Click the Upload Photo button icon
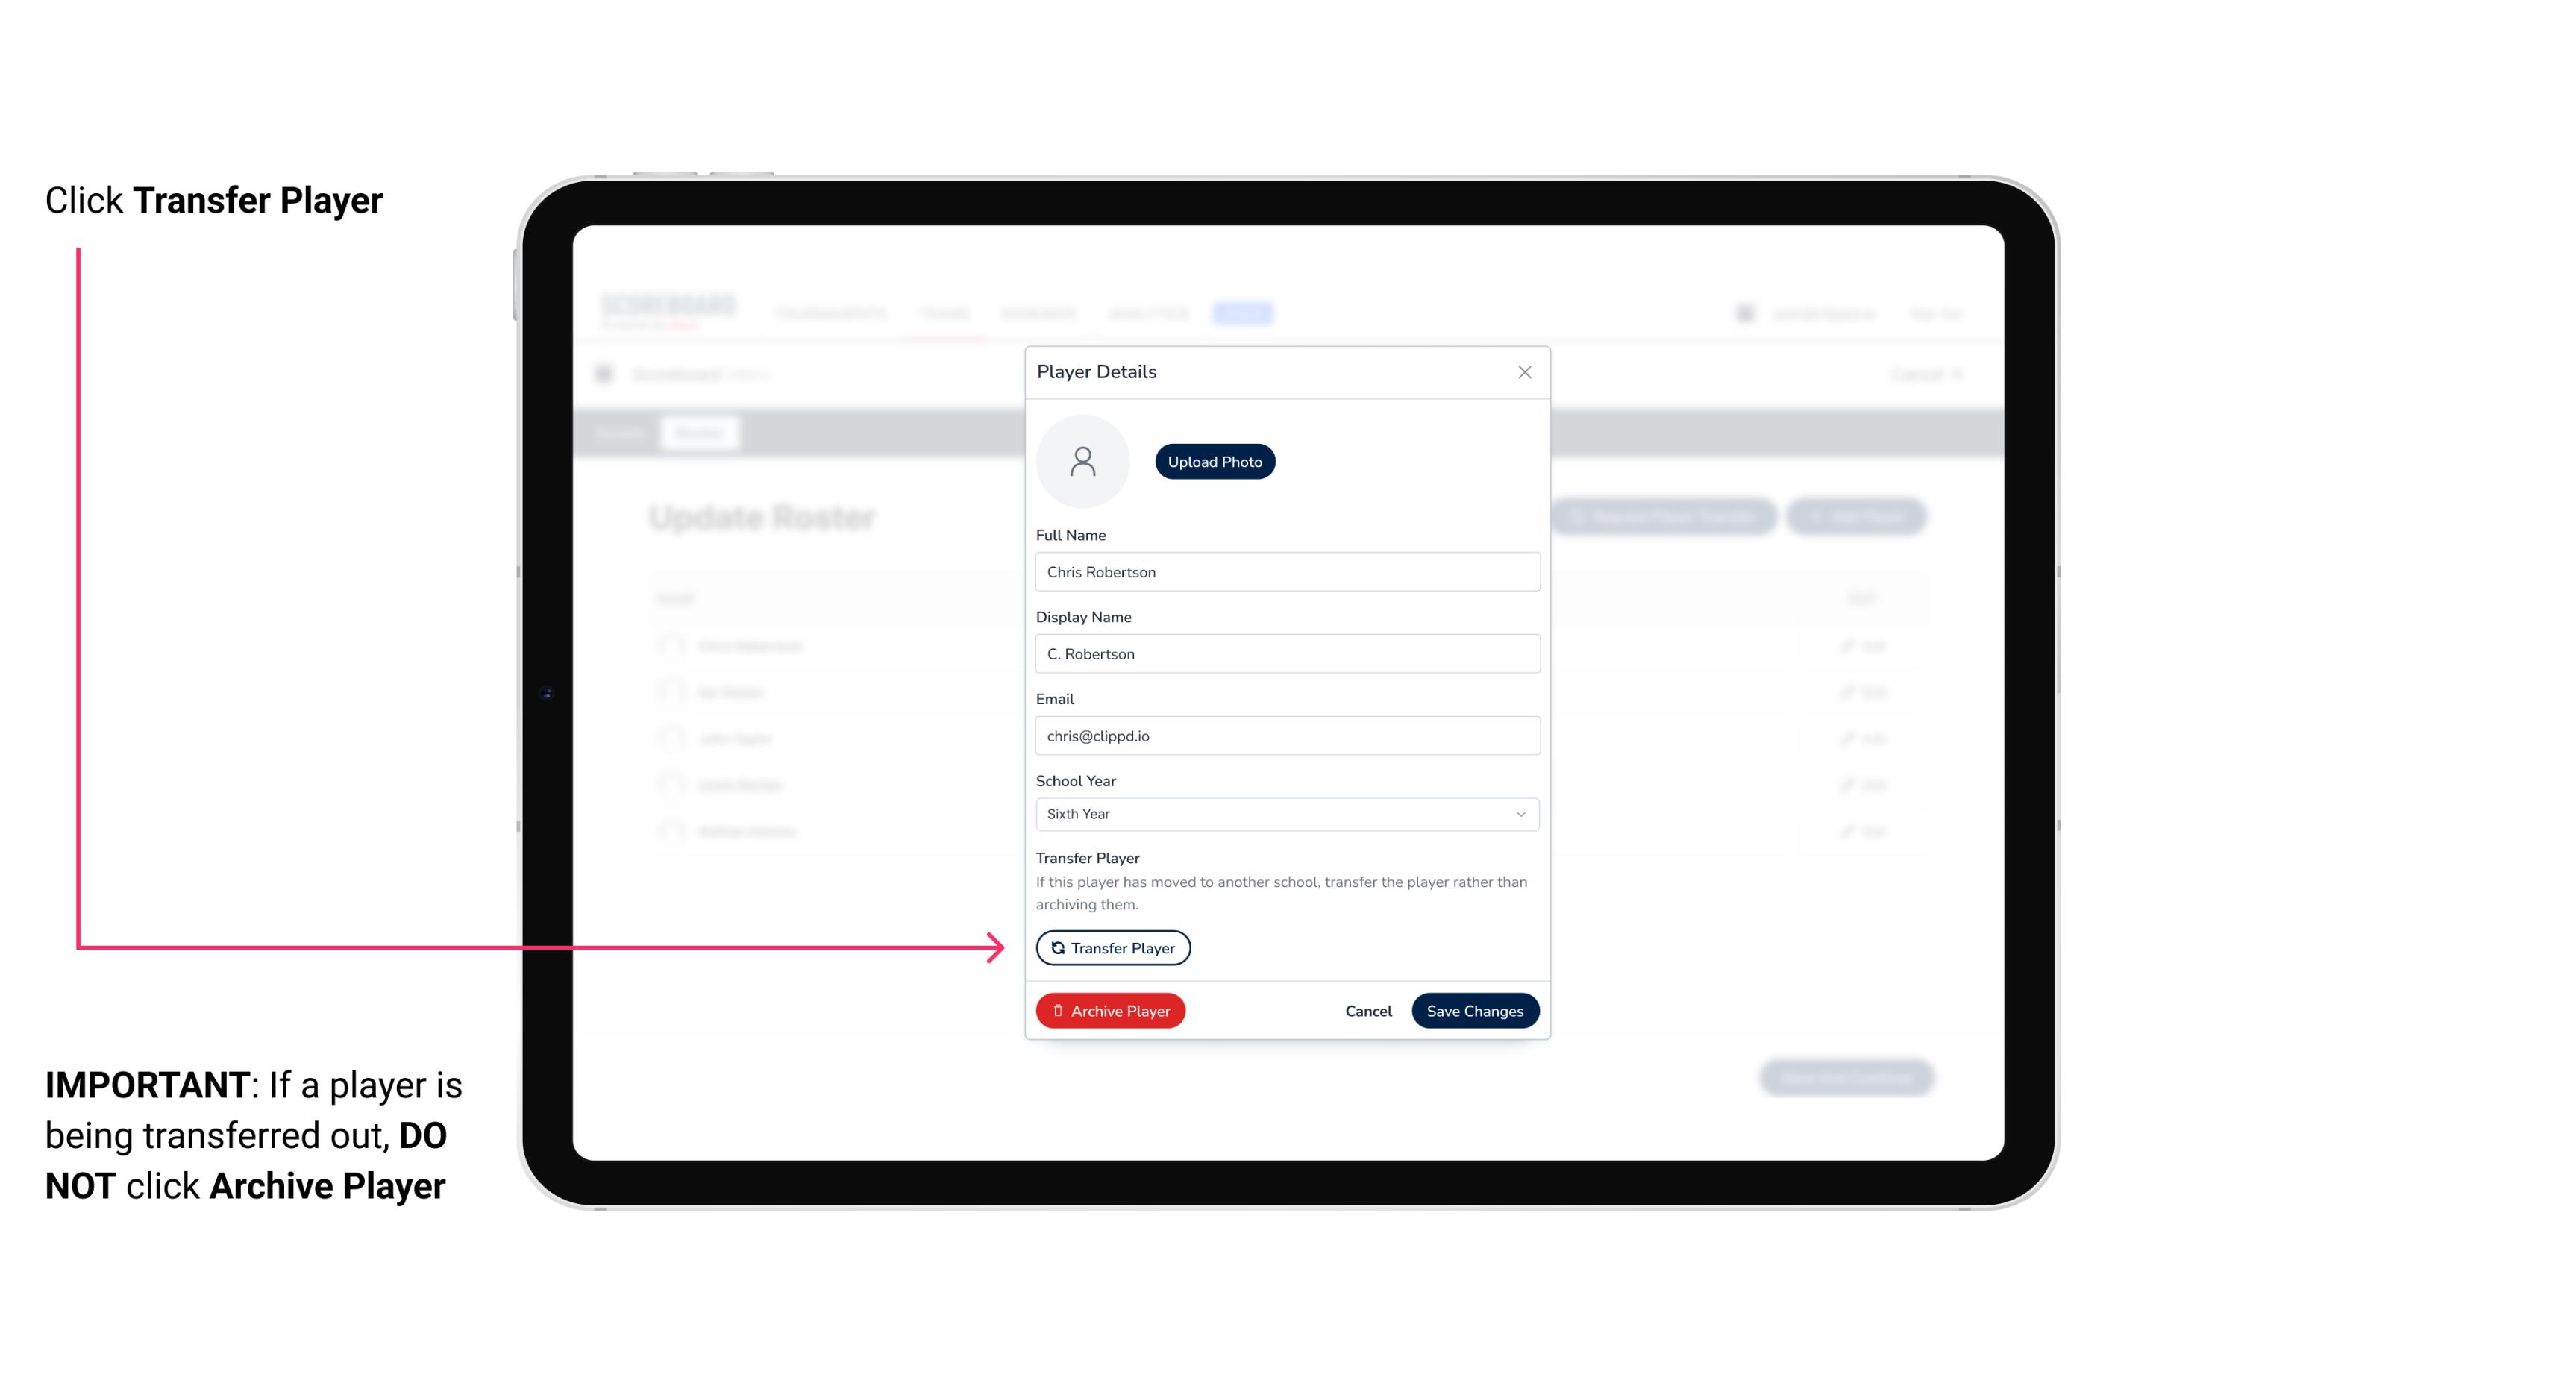2576x1386 pixels. click(x=1215, y=461)
